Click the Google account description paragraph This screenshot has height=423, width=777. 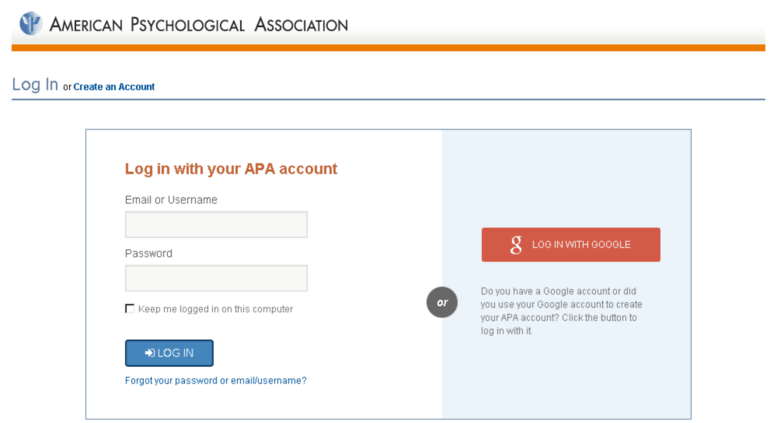[x=561, y=311]
